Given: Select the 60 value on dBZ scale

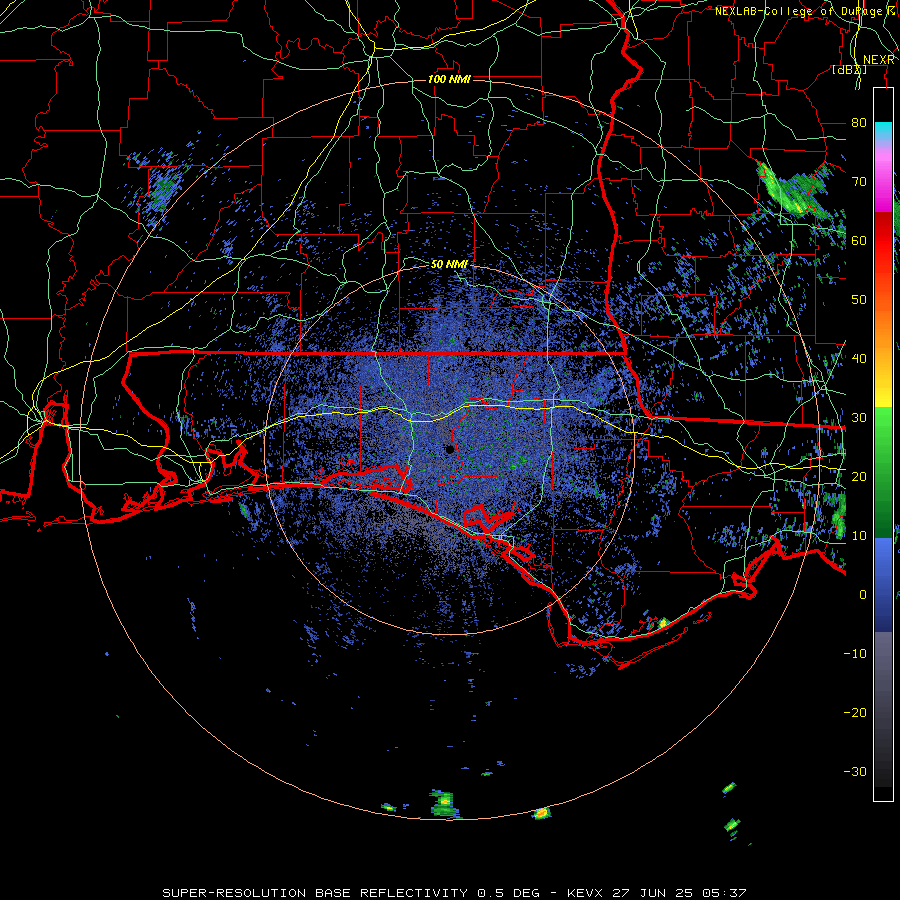Looking at the screenshot, I should [x=859, y=241].
